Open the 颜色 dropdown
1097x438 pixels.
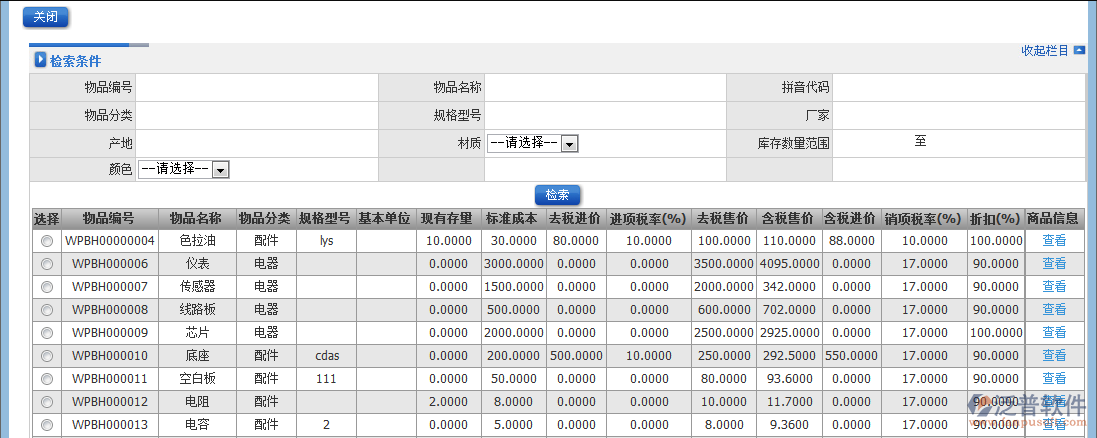(x=184, y=169)
